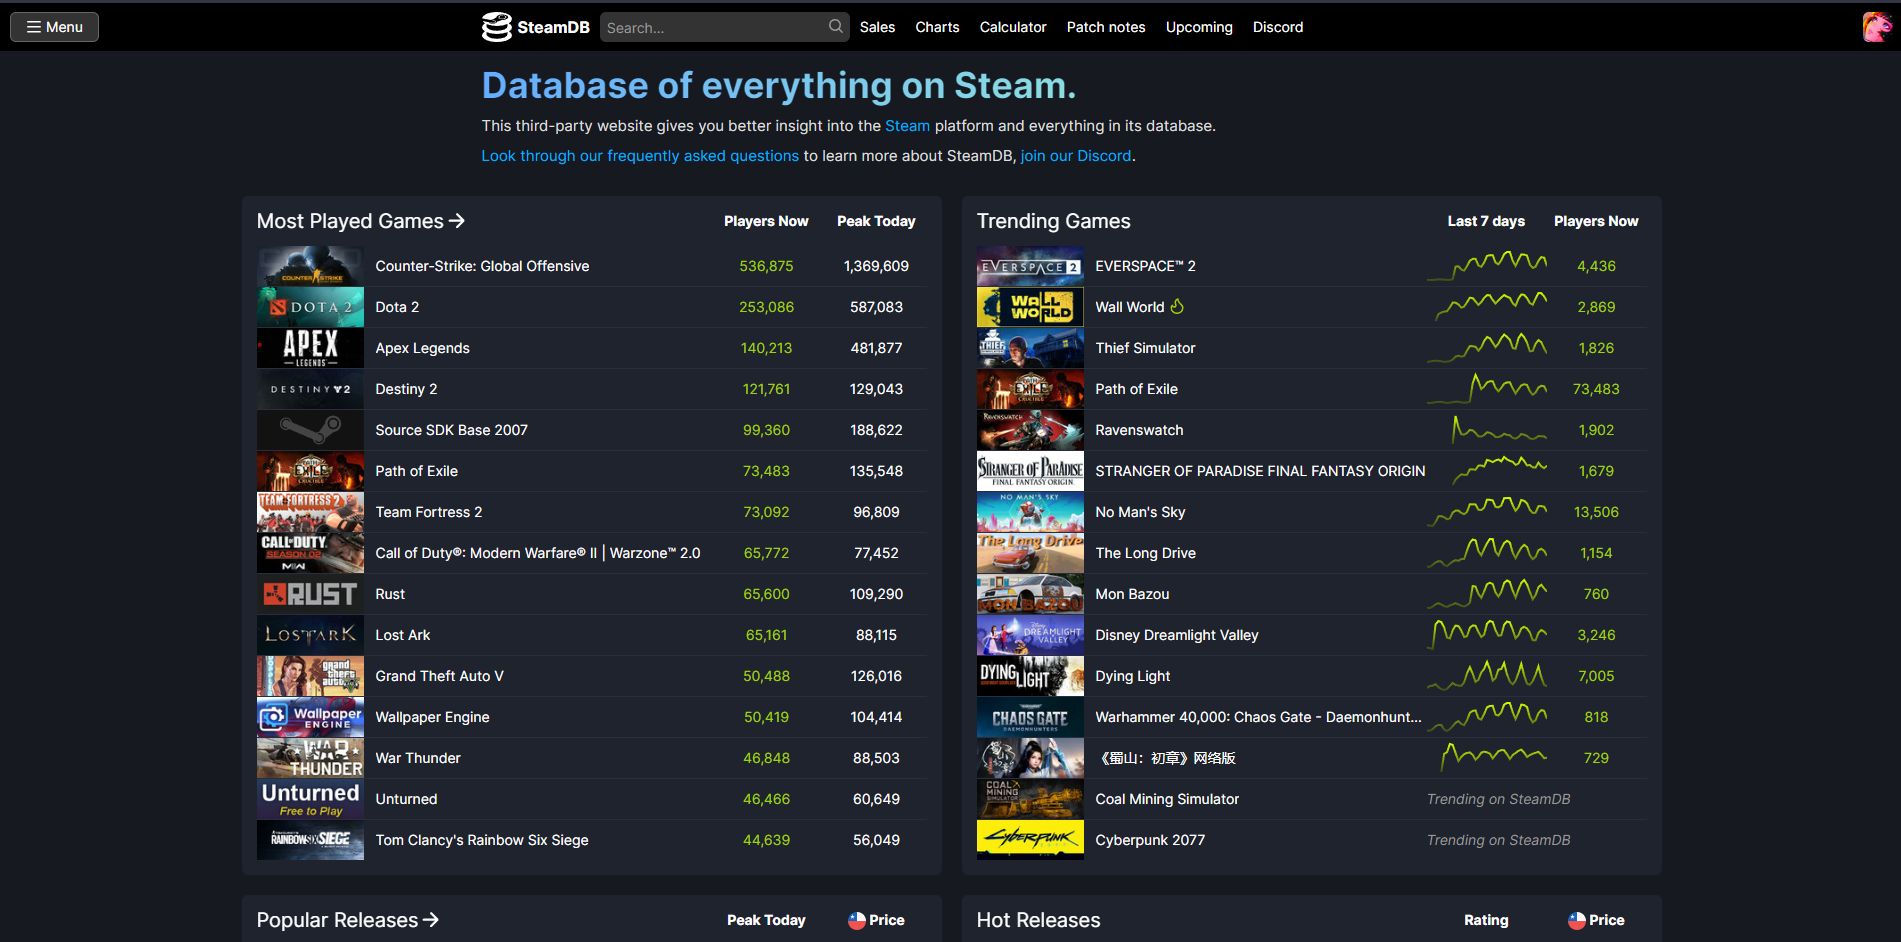
Task: Click the EVERSPACE 2 seven-day sparkline chart
Action: [1487, 266]
